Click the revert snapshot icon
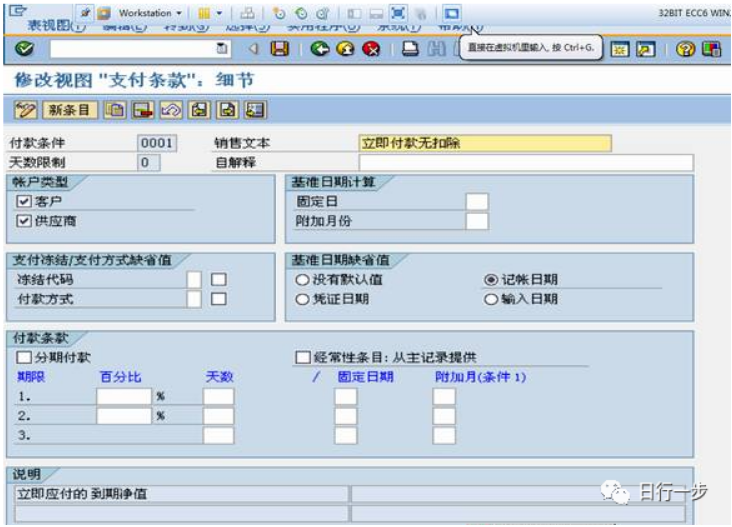The image size is (732, 527). tap(301, 14)
